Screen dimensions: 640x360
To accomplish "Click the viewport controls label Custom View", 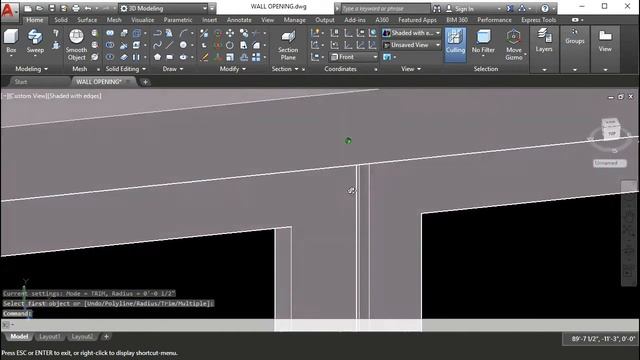I will (x=27, y=96).
